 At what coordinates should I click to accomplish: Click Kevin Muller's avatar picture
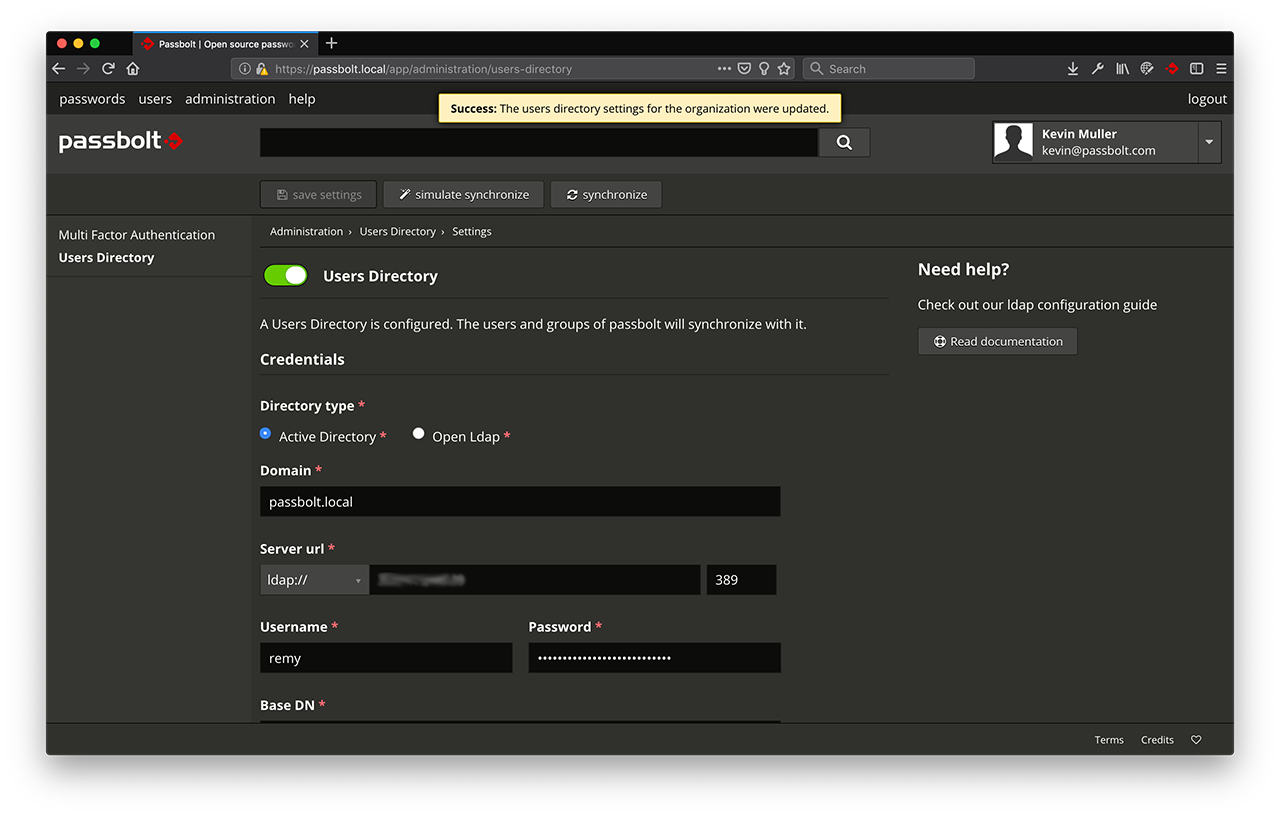coord(1013,142)
